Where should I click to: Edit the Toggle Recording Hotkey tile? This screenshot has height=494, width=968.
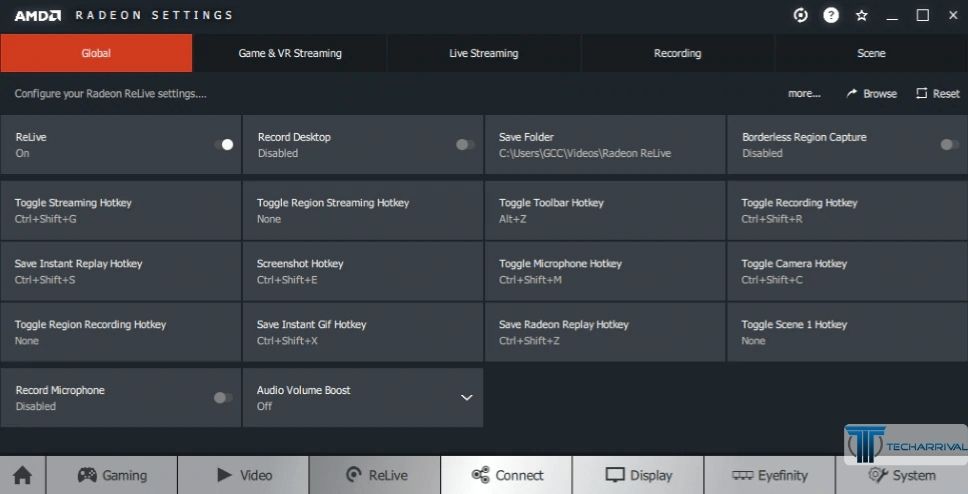tap(848, 211)
